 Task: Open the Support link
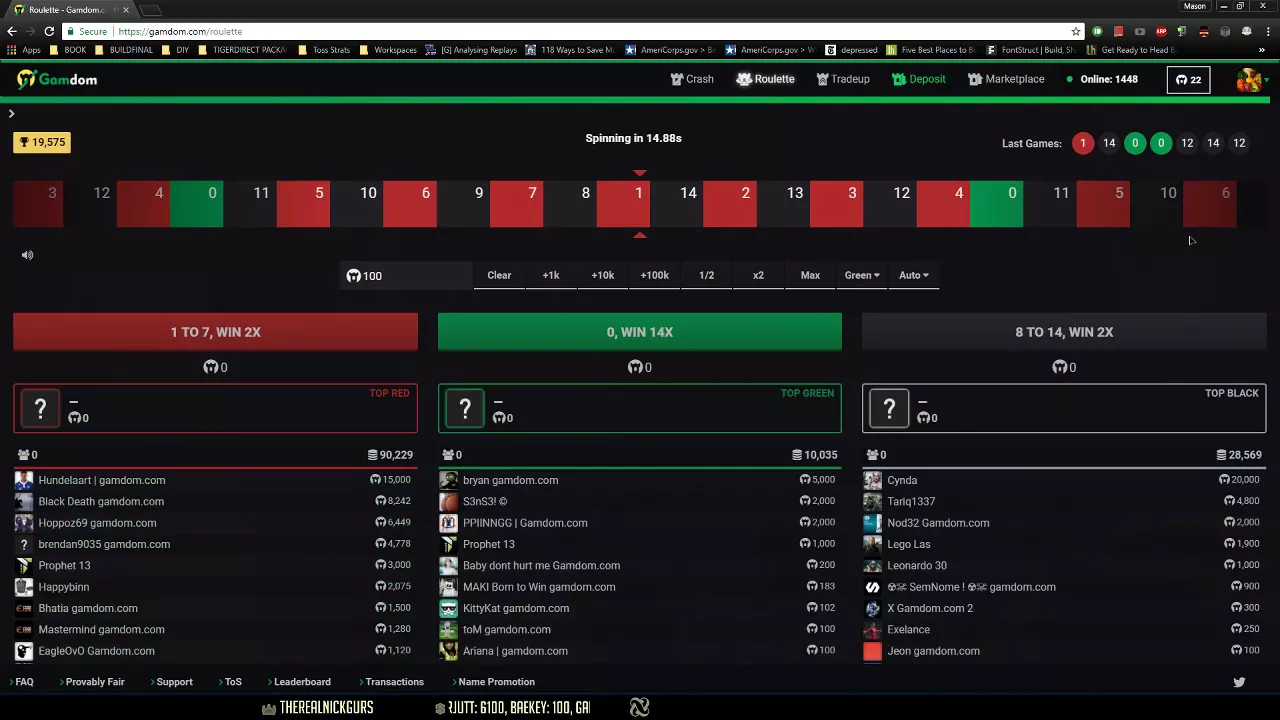(x=174, y=682)
